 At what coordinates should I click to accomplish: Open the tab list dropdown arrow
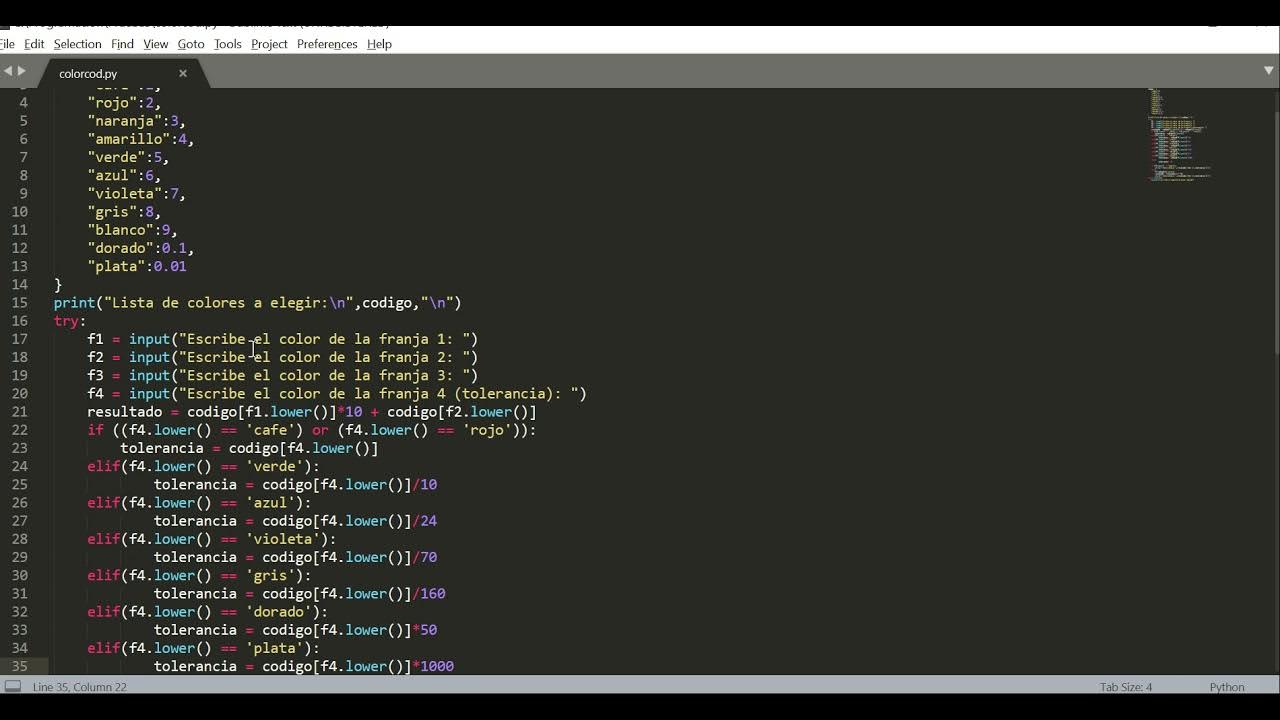click(x=1269, y=71)
